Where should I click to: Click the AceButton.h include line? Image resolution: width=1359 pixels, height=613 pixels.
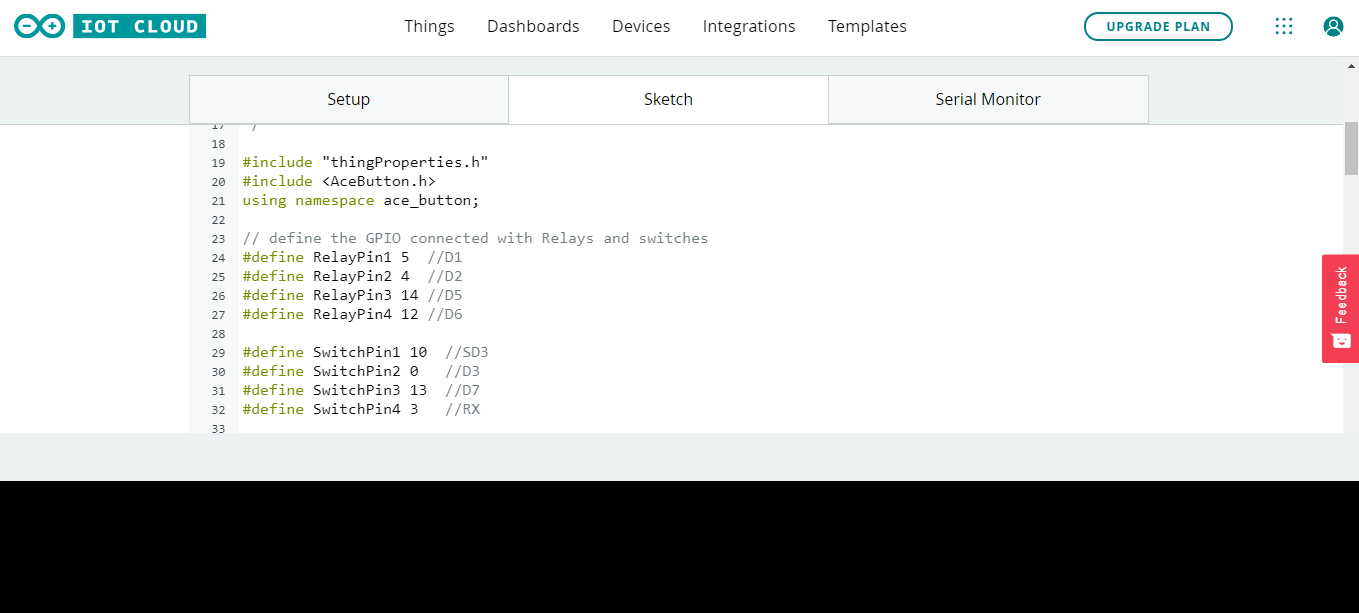click(339, 181)
